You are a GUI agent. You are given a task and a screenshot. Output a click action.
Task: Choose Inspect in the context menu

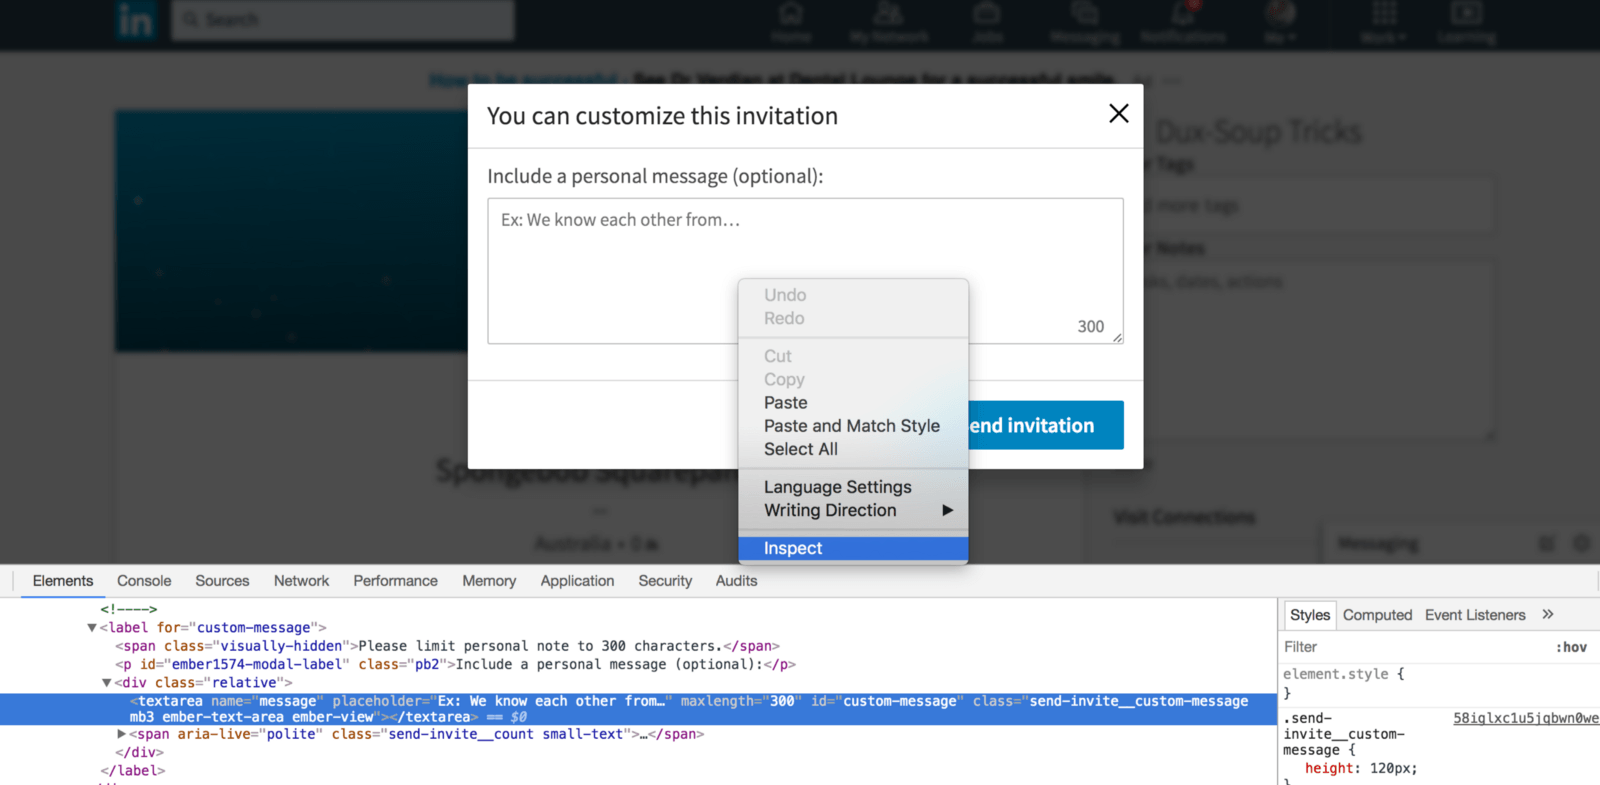point(853,548)
